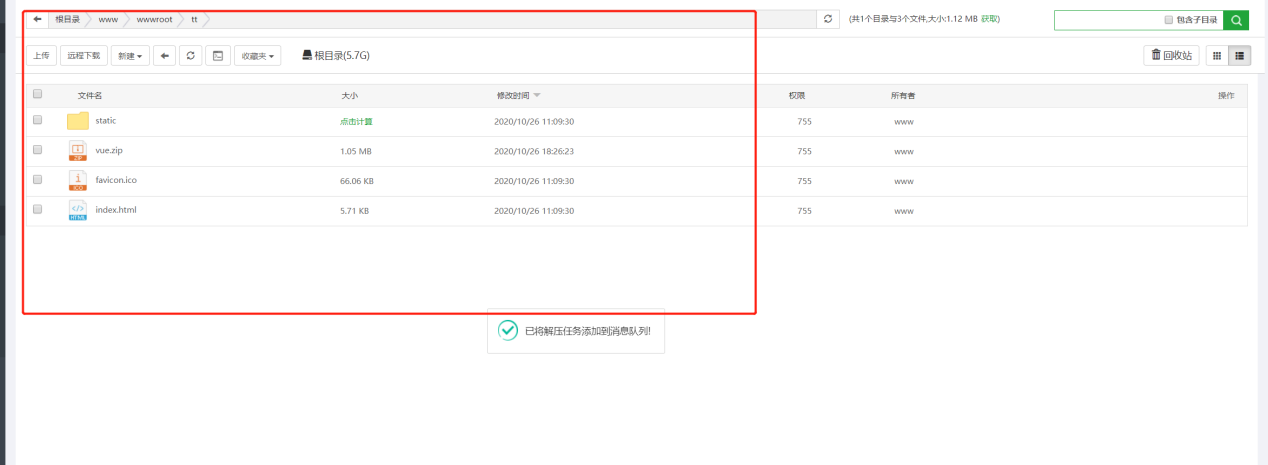The image size is (1268, 465).
Task: Navigate to wwwroot in breadcrumb path
Action: click(154, 19)
